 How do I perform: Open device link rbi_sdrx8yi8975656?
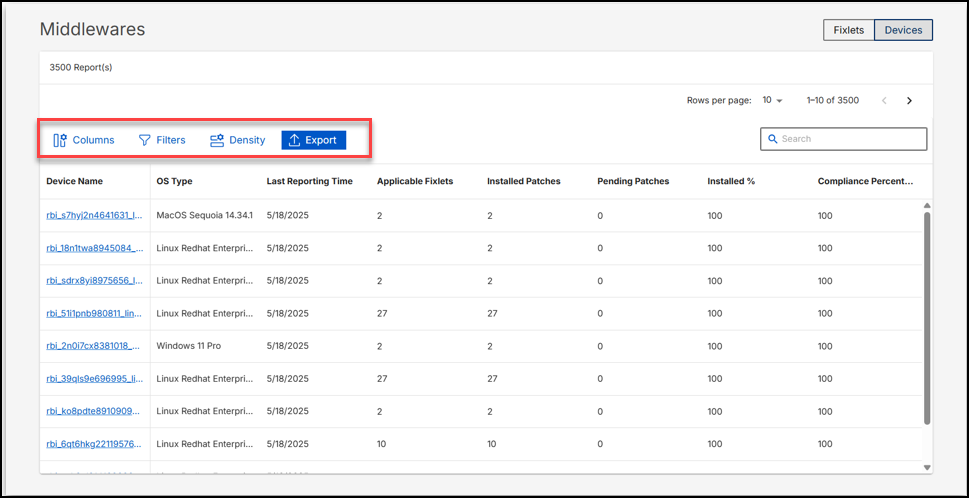click(x=95, y=281)
